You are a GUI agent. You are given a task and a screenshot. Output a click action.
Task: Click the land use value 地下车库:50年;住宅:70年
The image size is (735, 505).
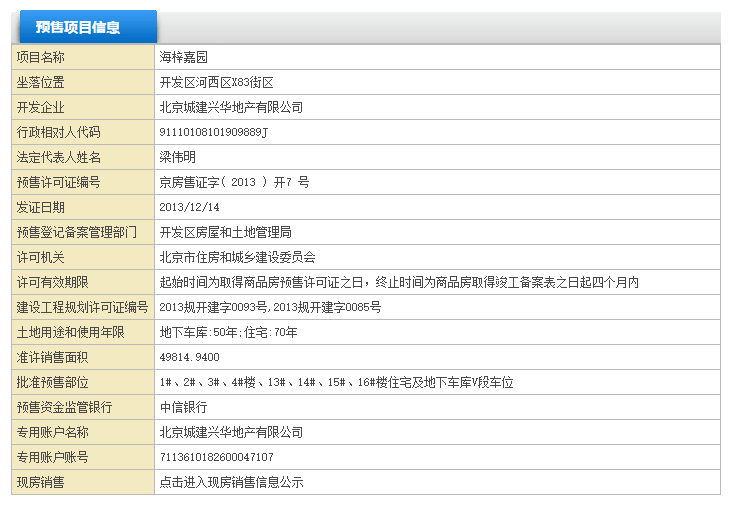[228, 332]
